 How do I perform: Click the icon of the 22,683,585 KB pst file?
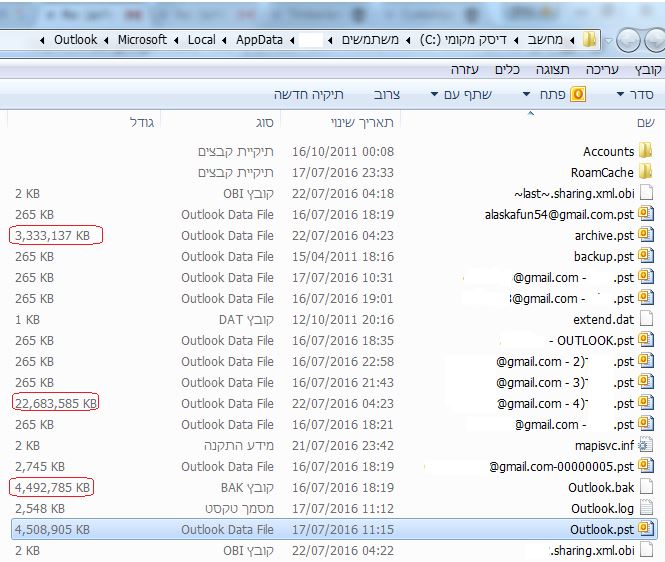[646, 403]
